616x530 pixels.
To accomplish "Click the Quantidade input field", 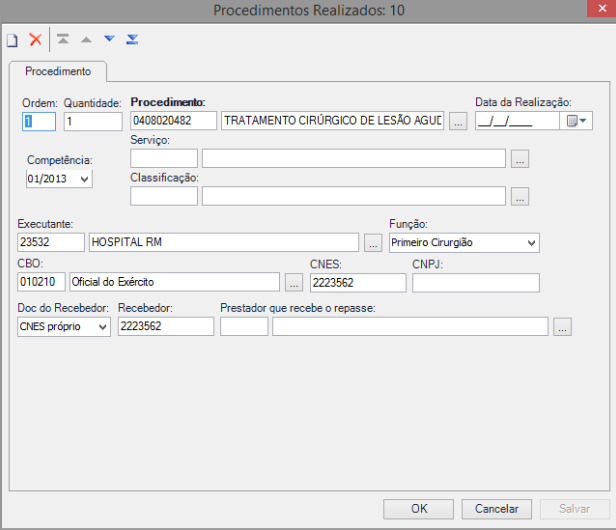I will pyautogui.click(x=93, y=121).
